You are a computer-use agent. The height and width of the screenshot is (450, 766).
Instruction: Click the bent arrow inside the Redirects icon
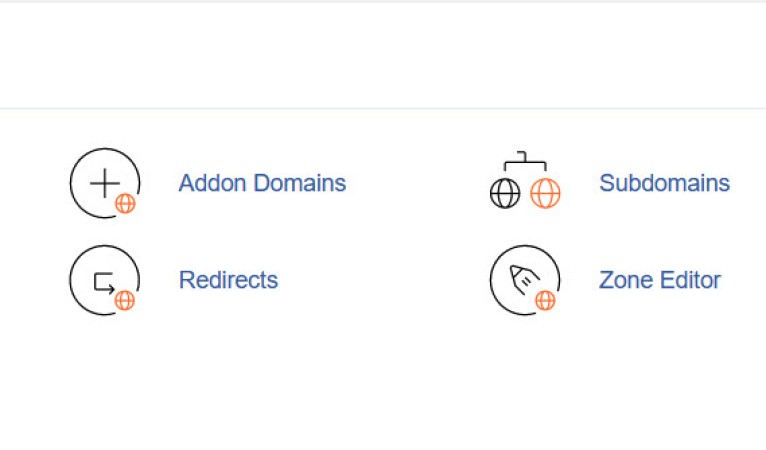104,283
